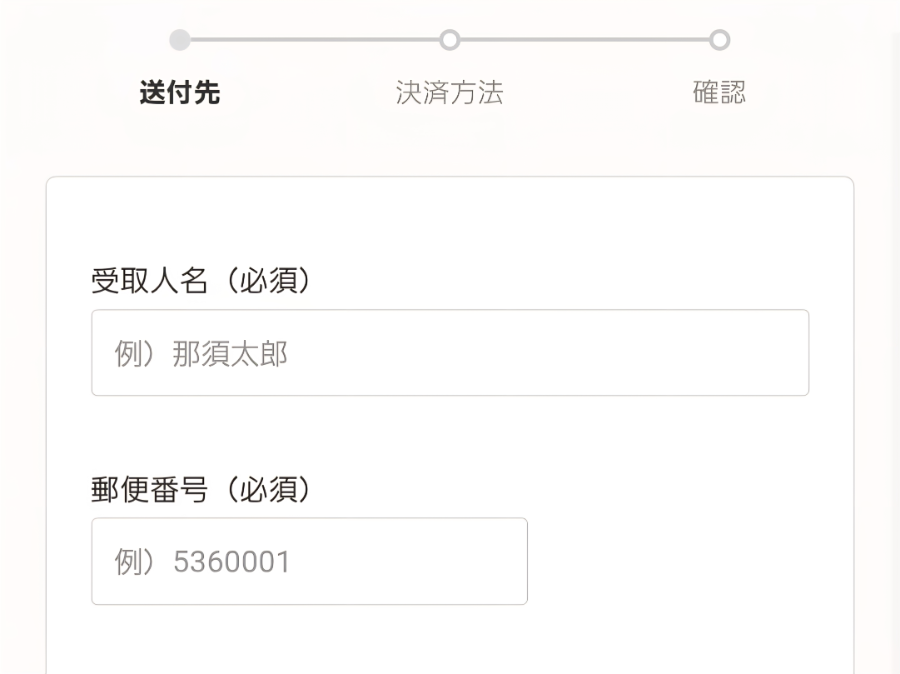Go to the 確認 step label
Image resolution: width=900 pixels, height=674 pixels.
click(719, 94)
